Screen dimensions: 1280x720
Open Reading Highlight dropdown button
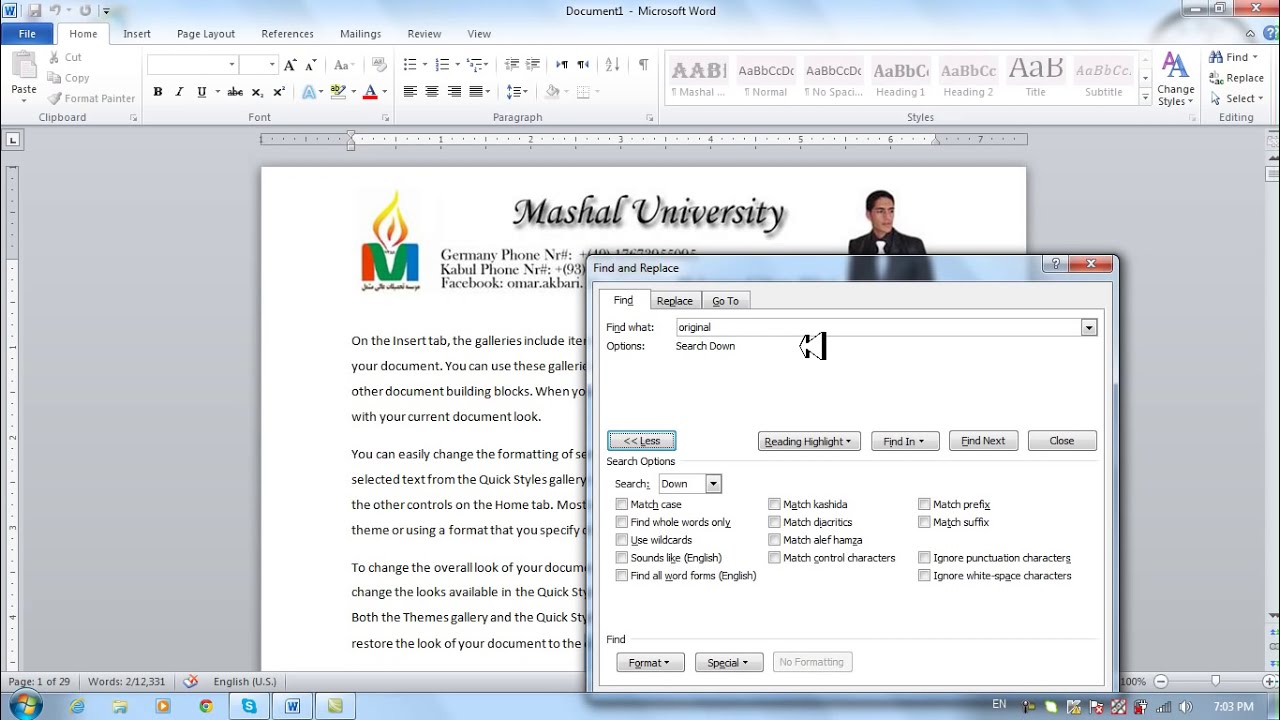808,441
